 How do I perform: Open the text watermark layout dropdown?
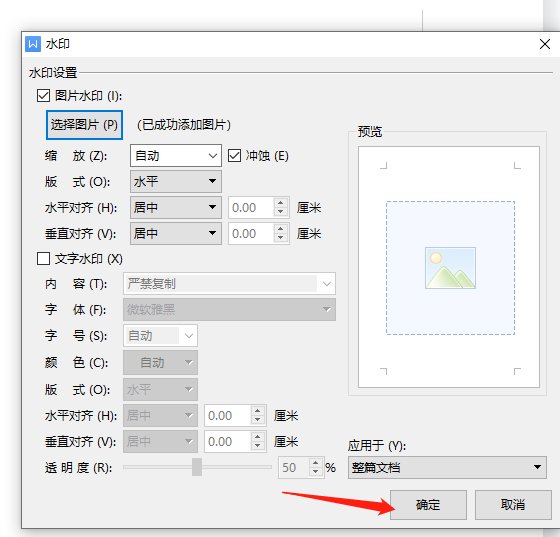[160, 389]
